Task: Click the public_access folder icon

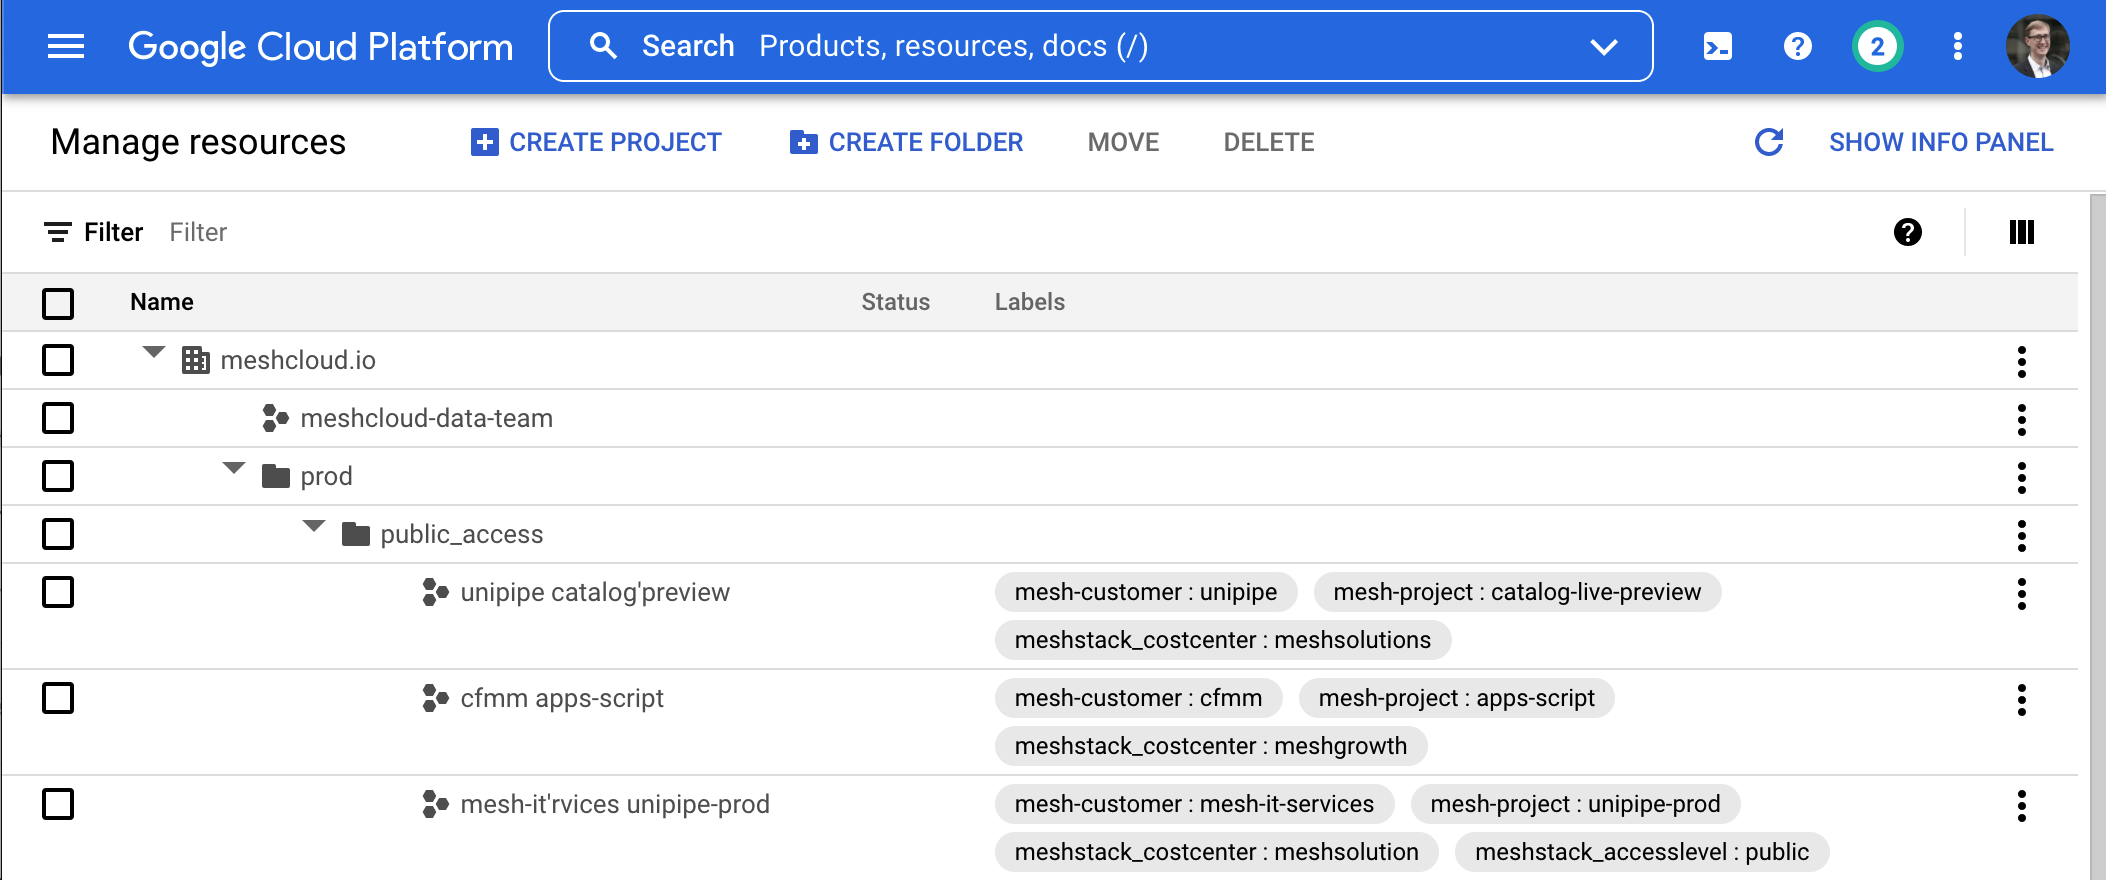Action: click(356, 534)
